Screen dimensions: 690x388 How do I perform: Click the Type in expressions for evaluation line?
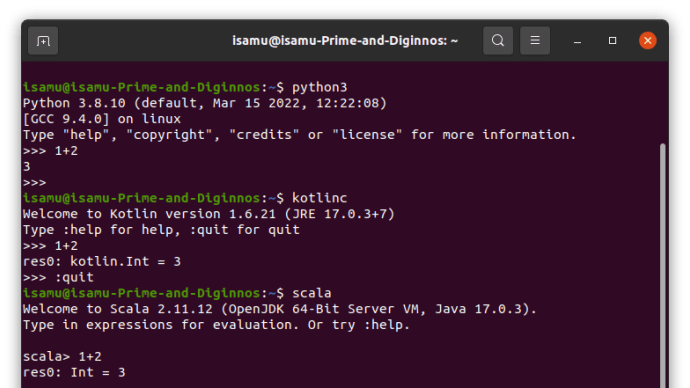coord(216,325)
